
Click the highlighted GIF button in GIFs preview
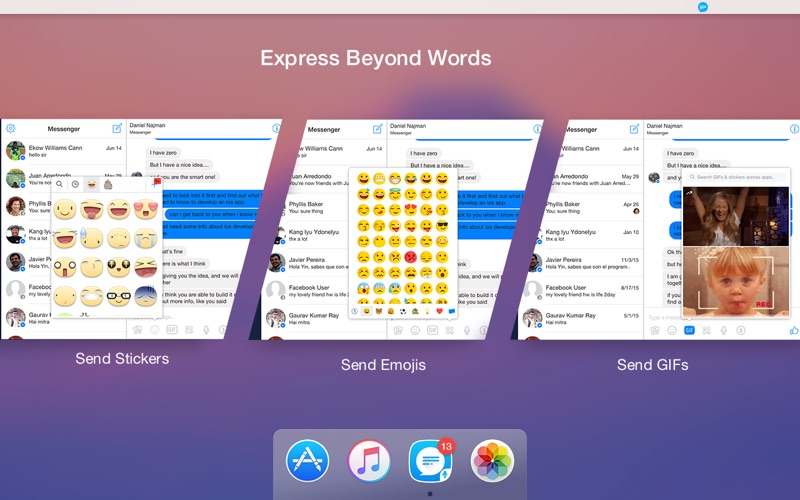689,330
